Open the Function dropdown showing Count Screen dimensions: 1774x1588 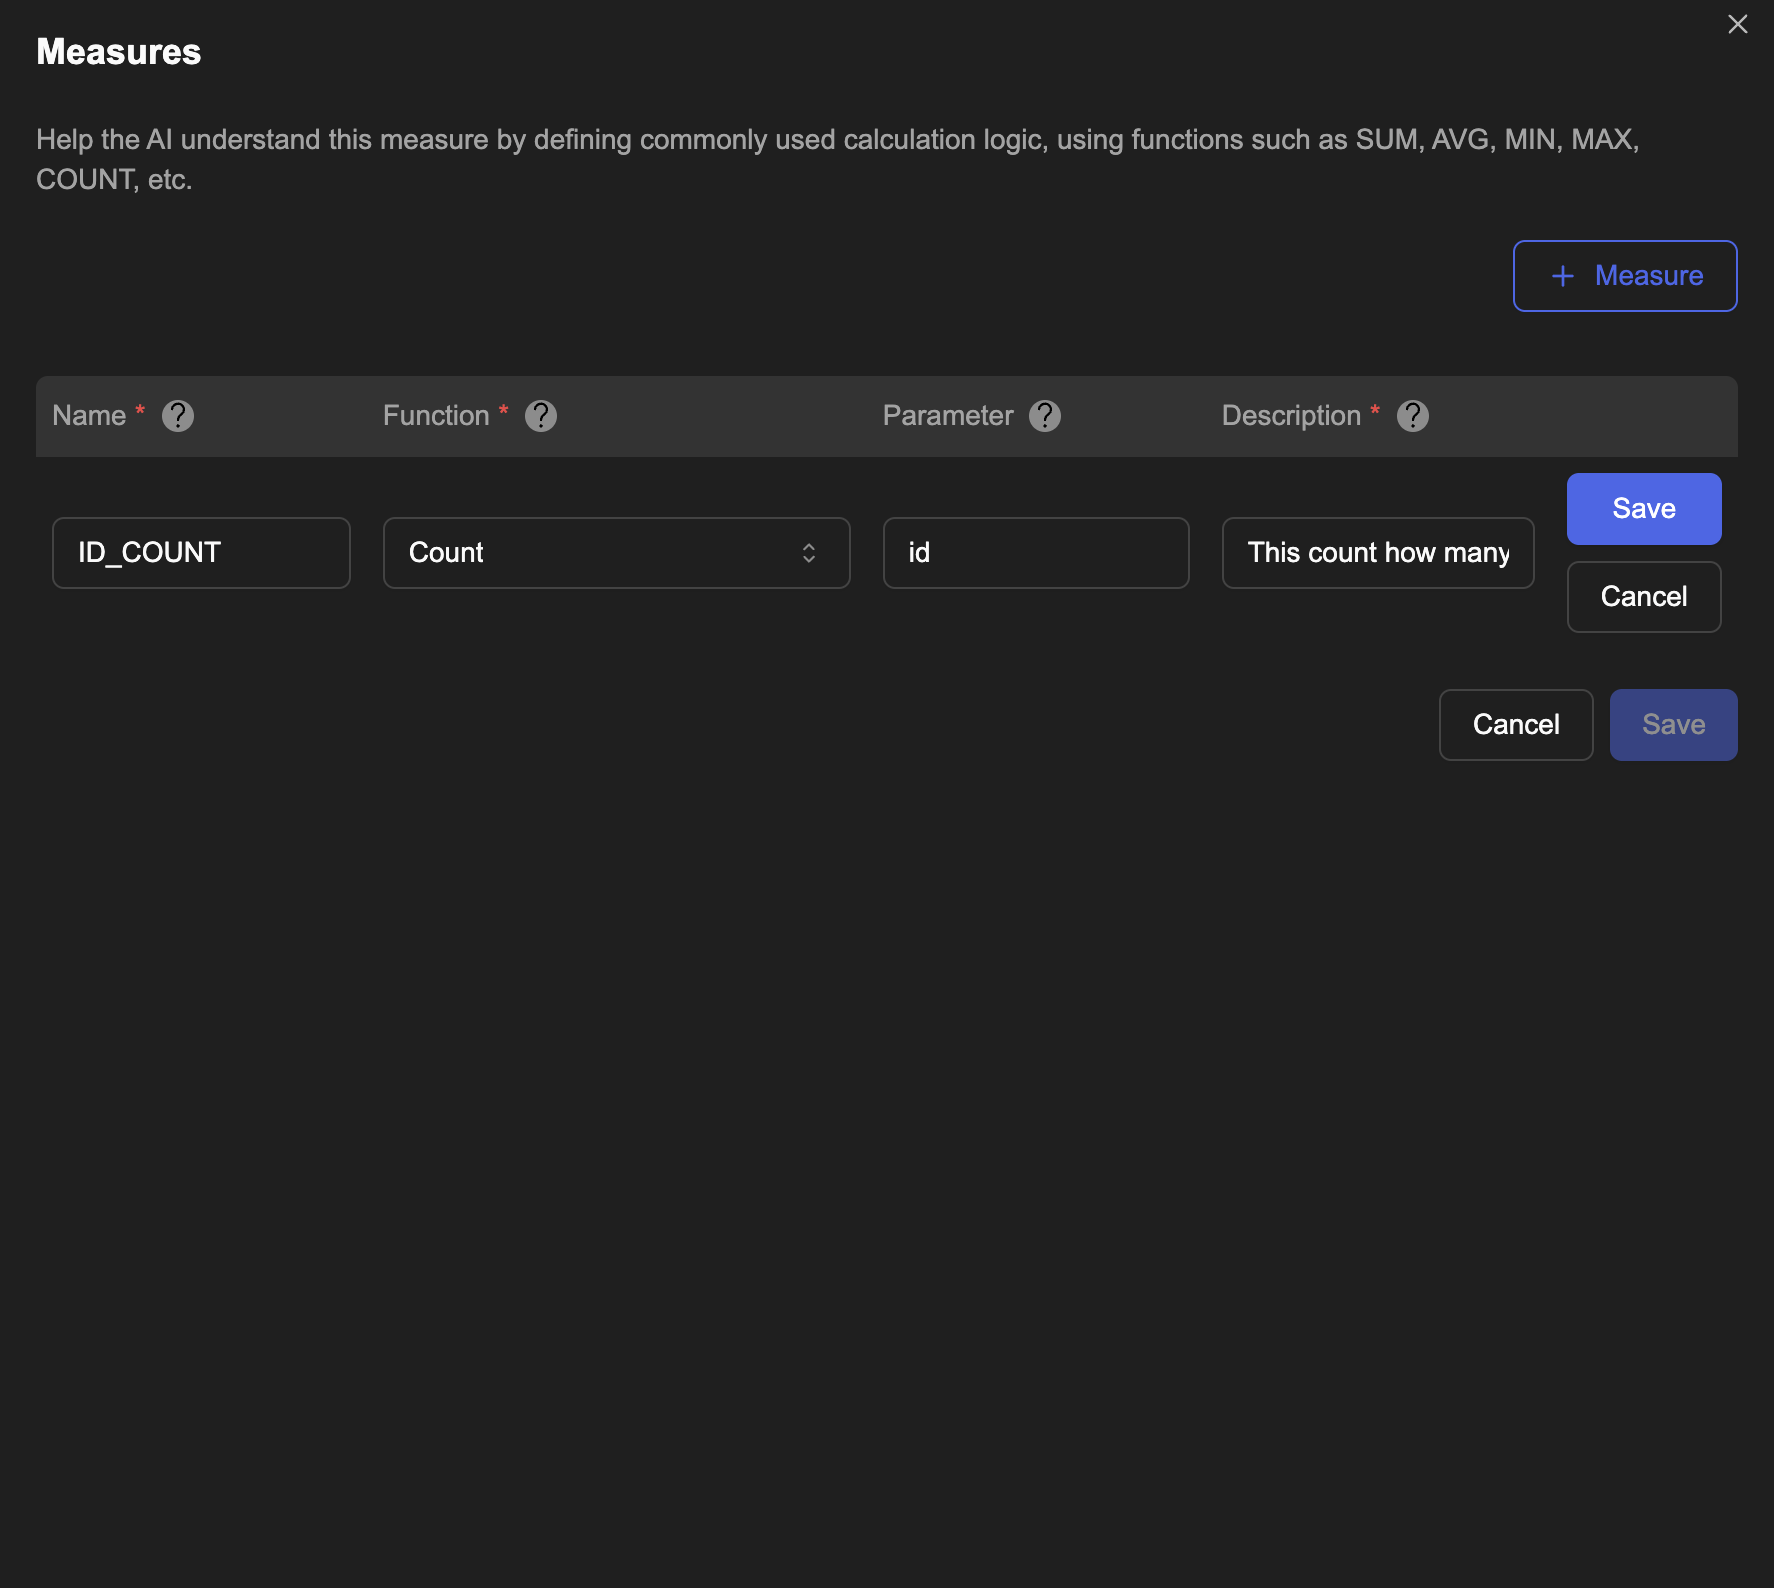coord(600,553)
